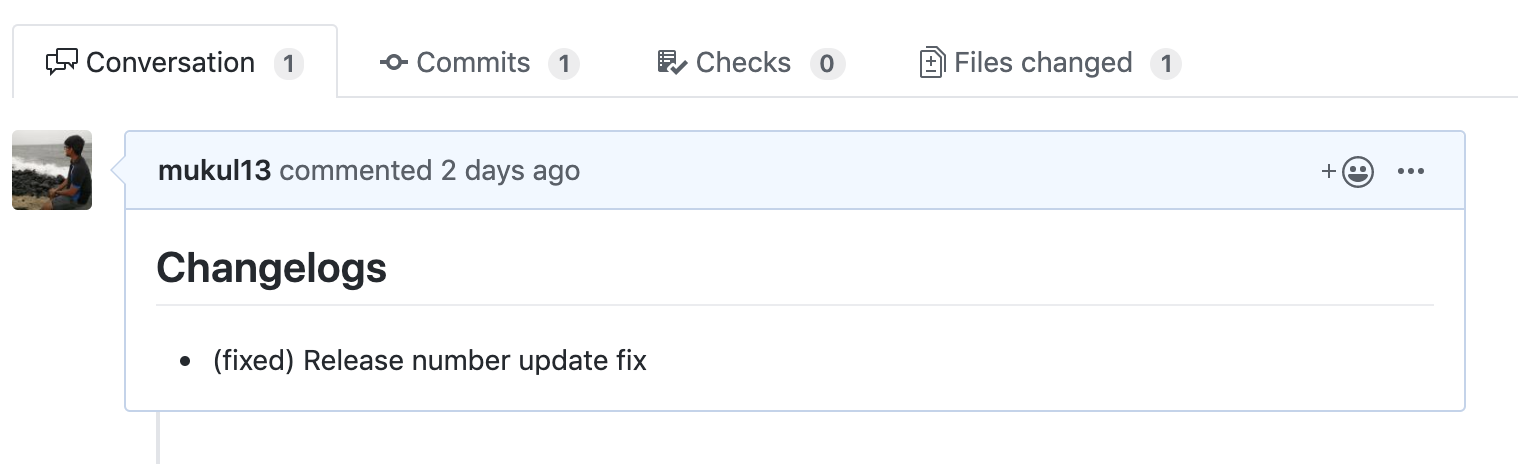Switch to the Conversation tab

pyautogui.click(x=170, y=63)
